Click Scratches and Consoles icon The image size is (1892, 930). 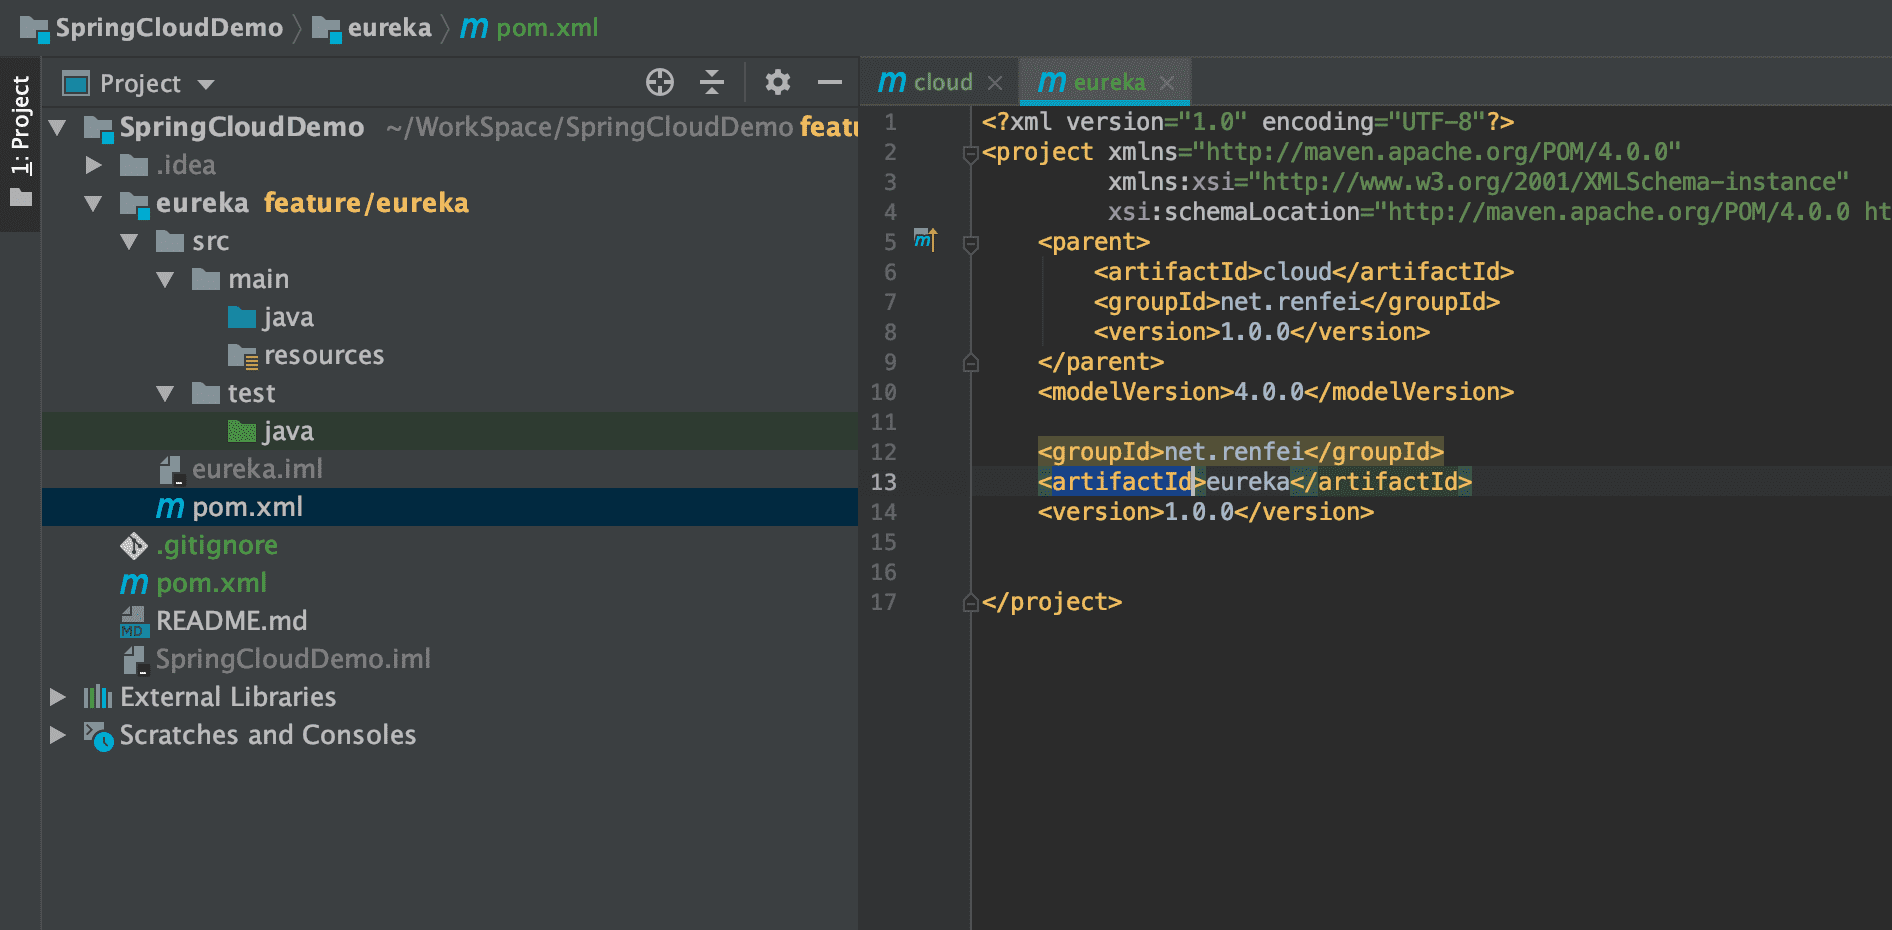click(x=98, y=736)
